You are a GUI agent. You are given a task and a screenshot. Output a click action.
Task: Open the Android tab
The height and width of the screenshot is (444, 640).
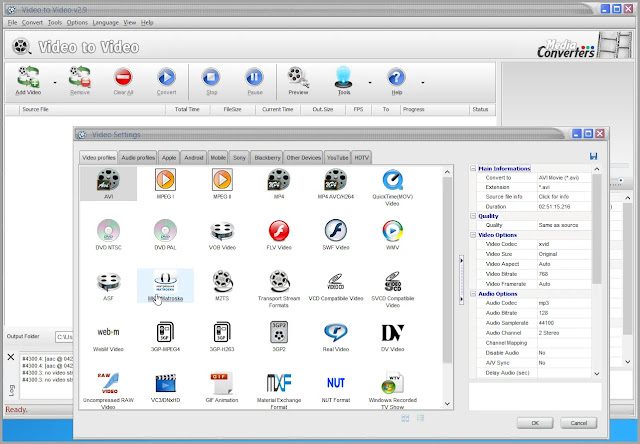(x=193, y=158)
